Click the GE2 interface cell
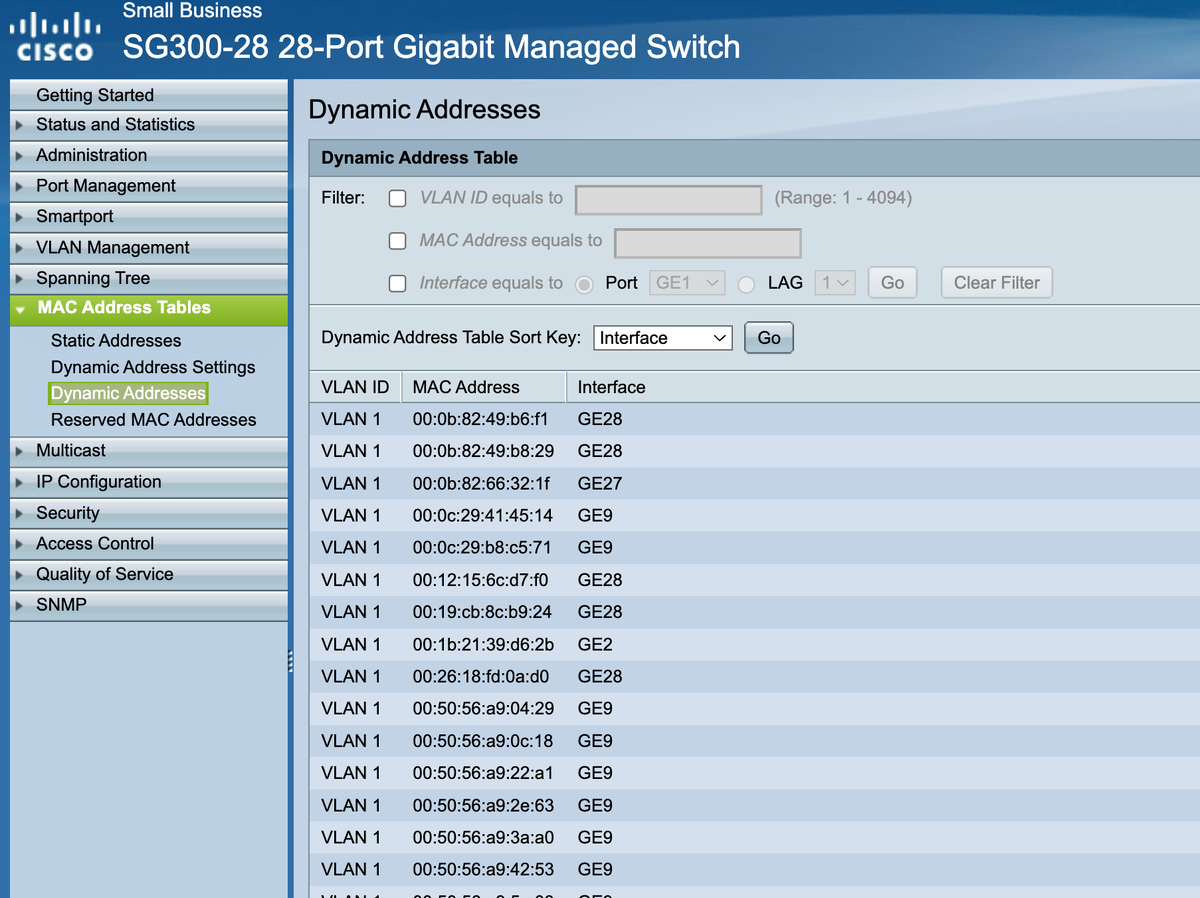 click(x=595, y=644)
